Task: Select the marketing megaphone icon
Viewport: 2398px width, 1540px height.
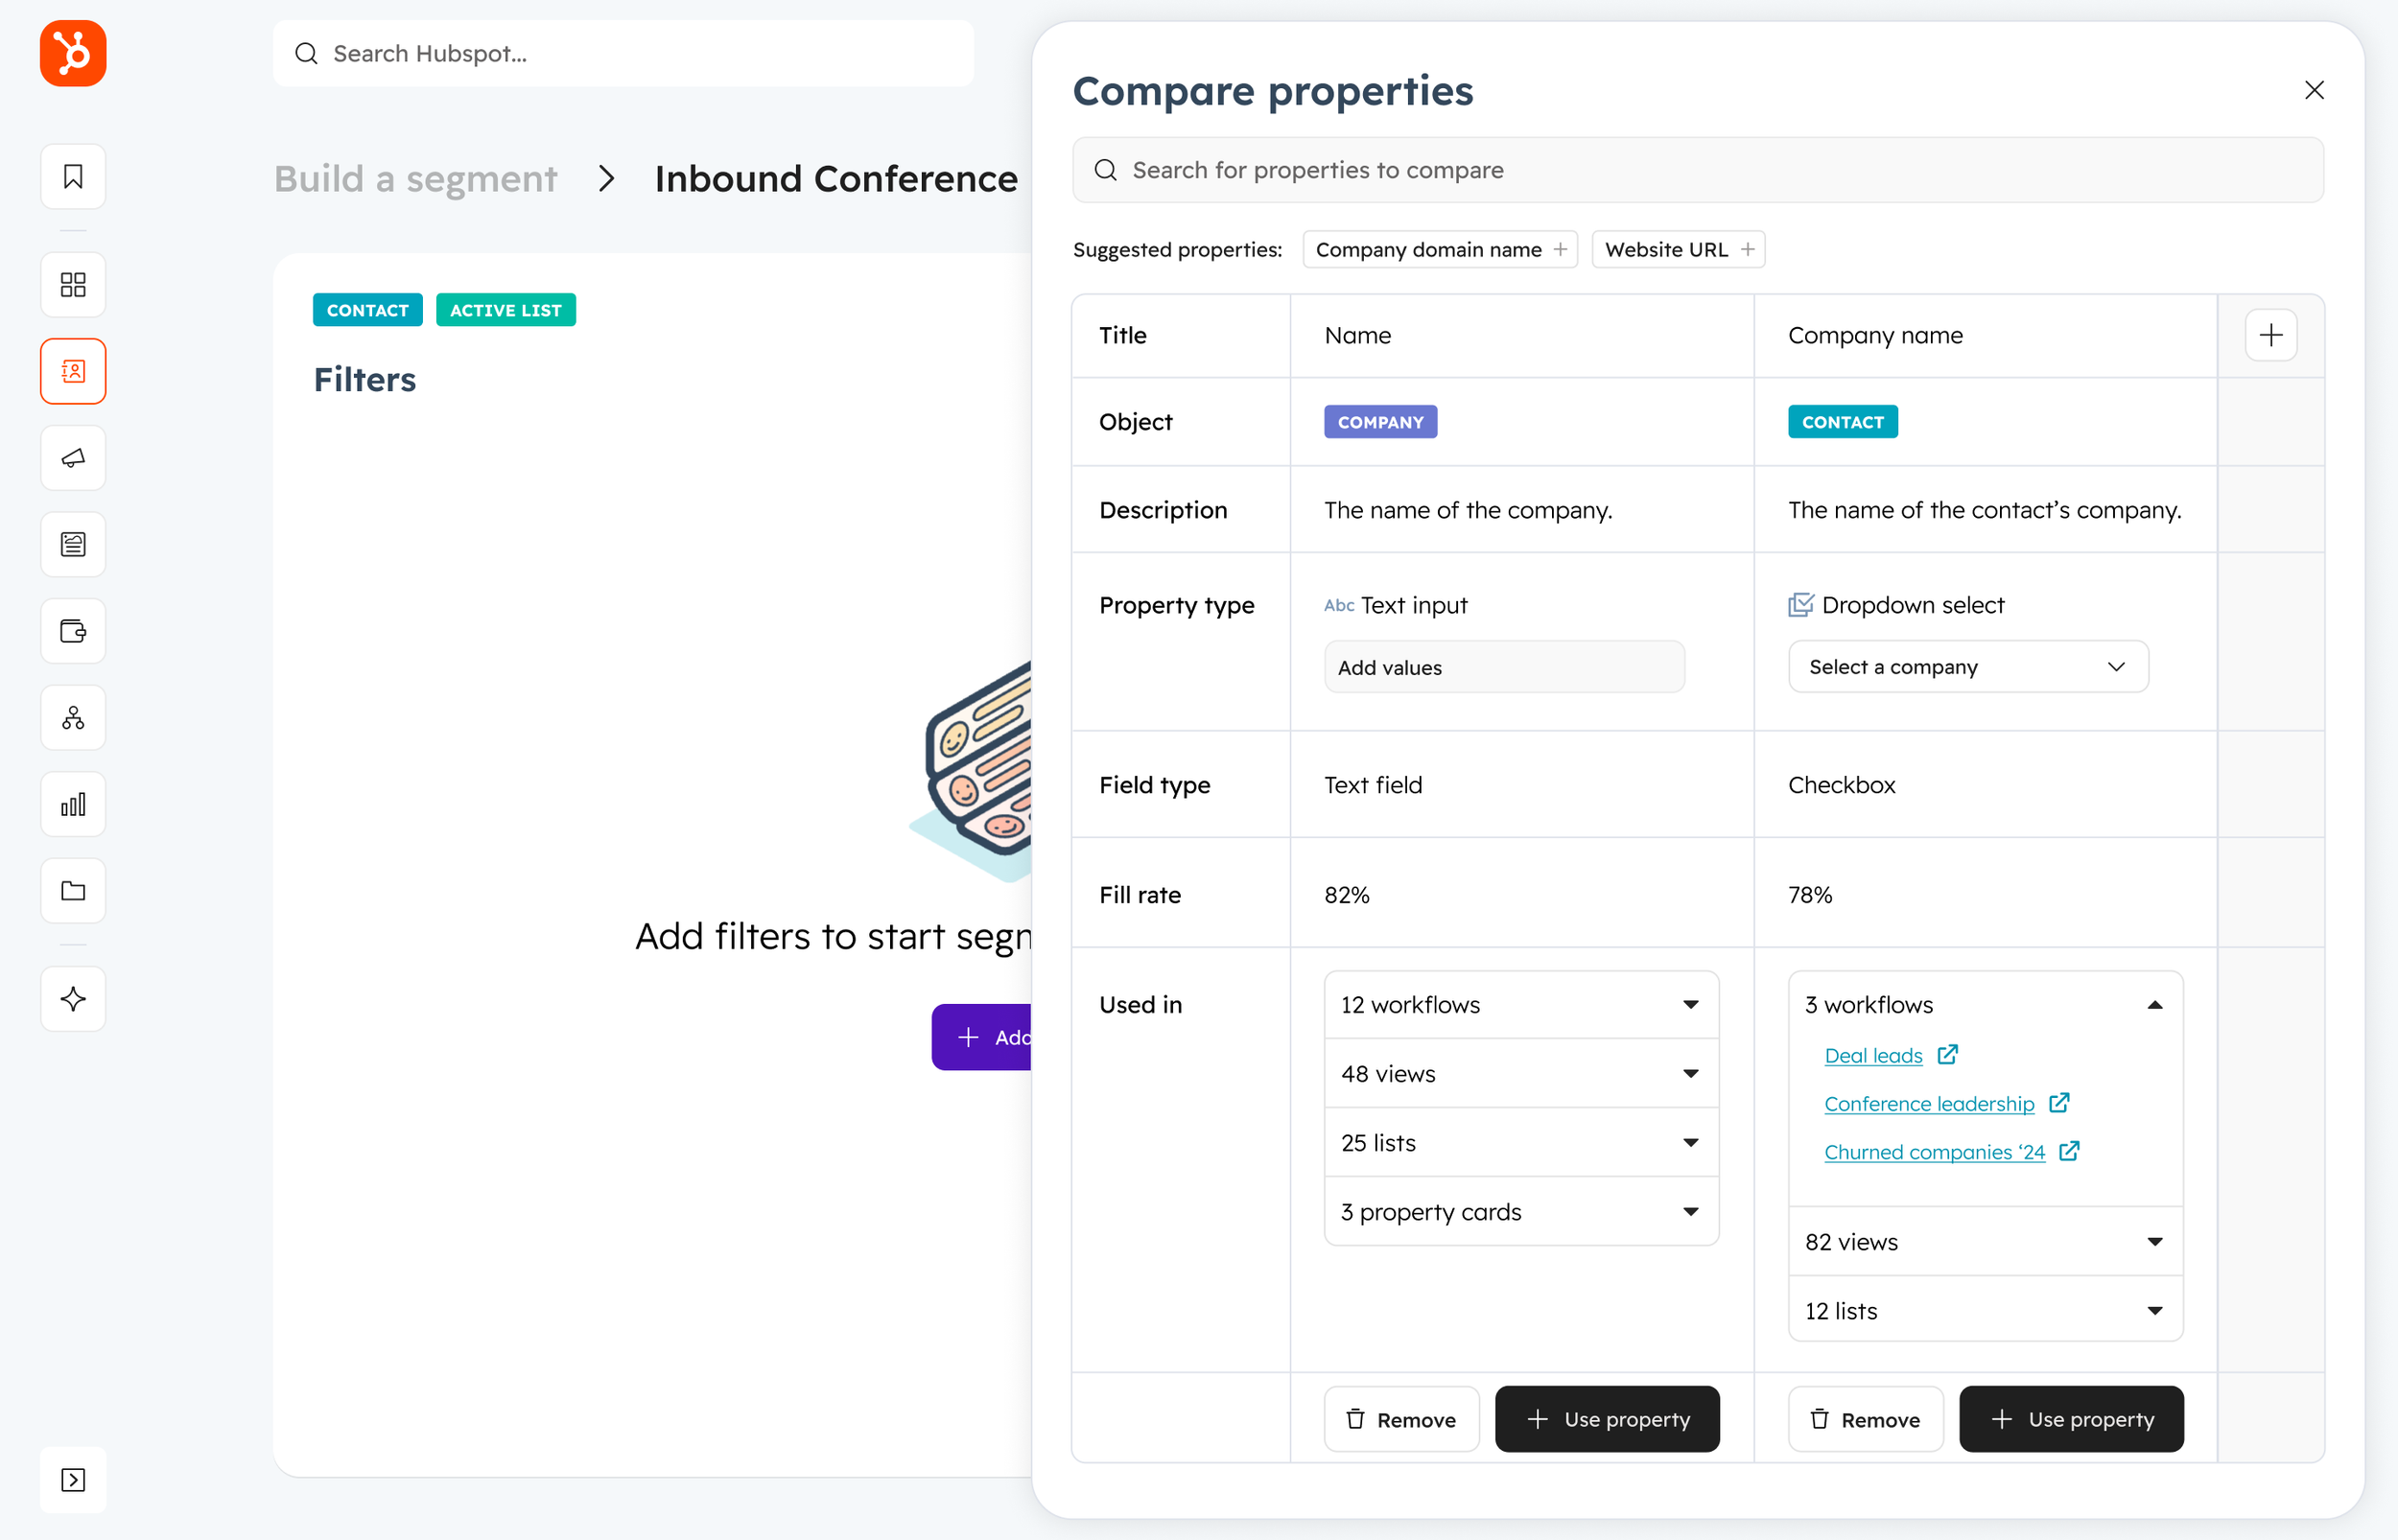Action: click(73, 458)
